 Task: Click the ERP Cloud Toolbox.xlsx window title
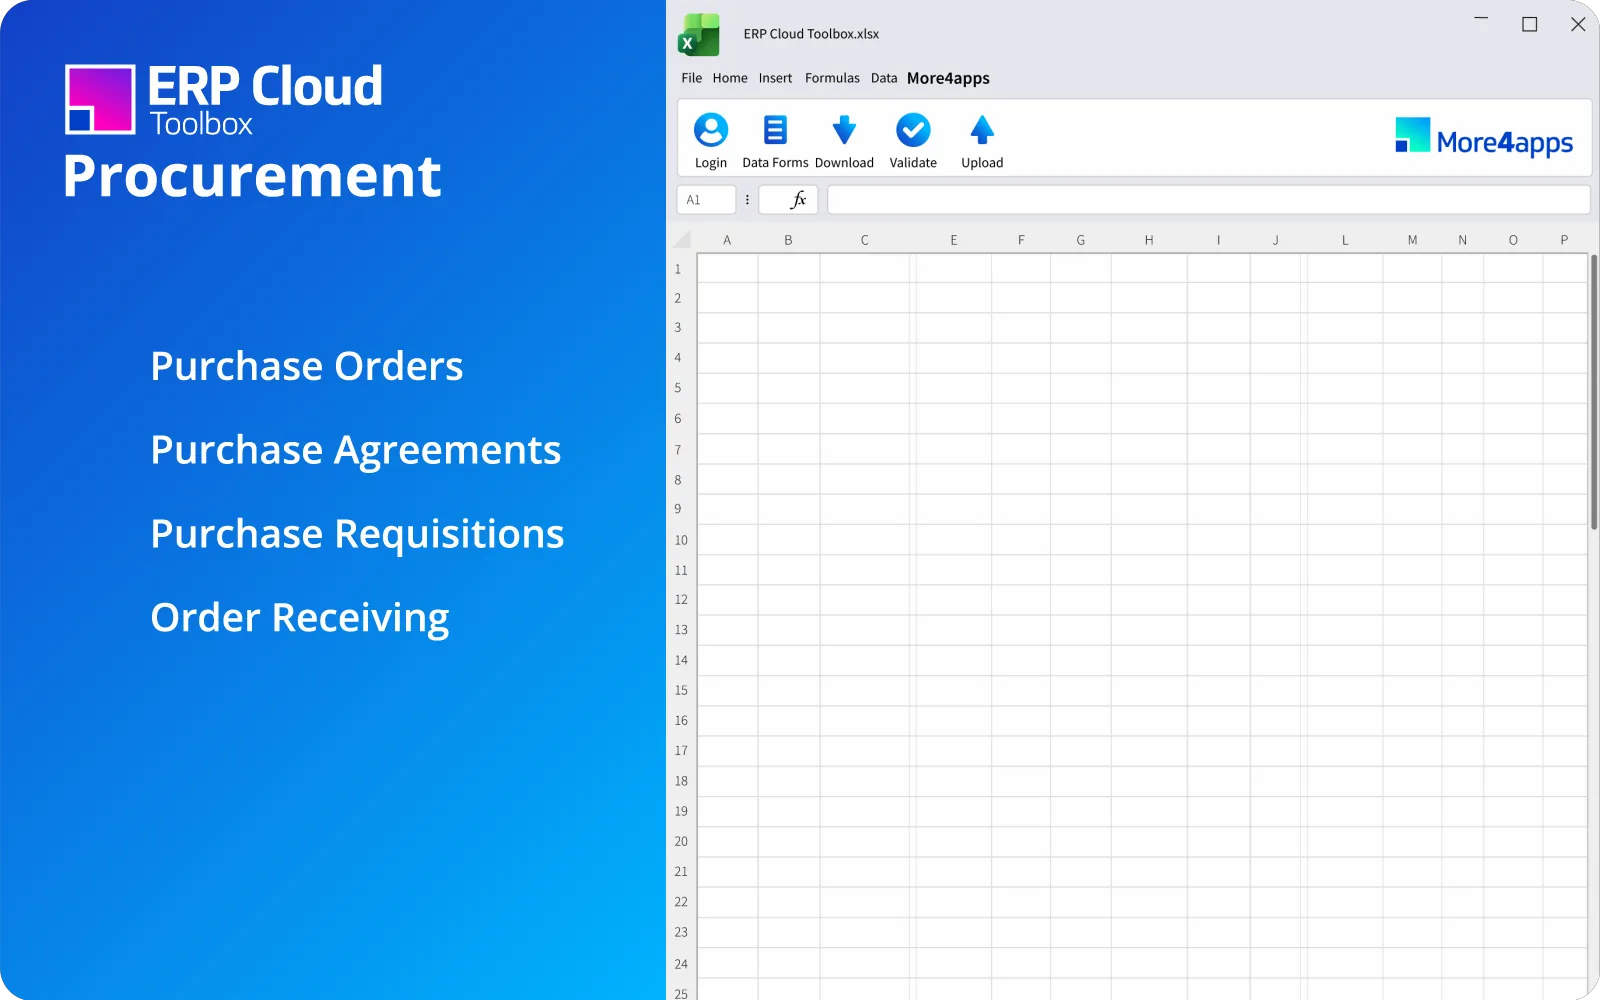811,34
